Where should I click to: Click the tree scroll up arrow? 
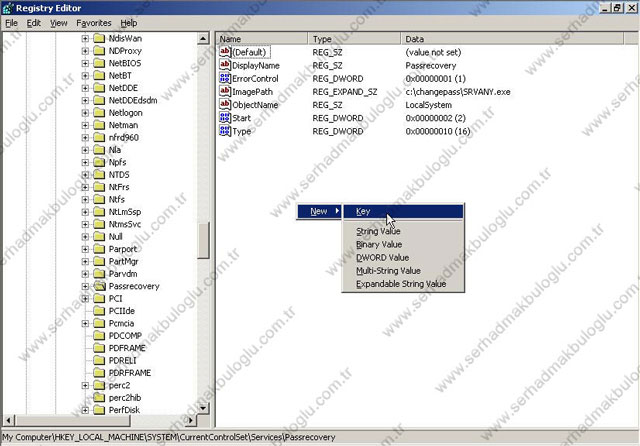coord(203,39)
